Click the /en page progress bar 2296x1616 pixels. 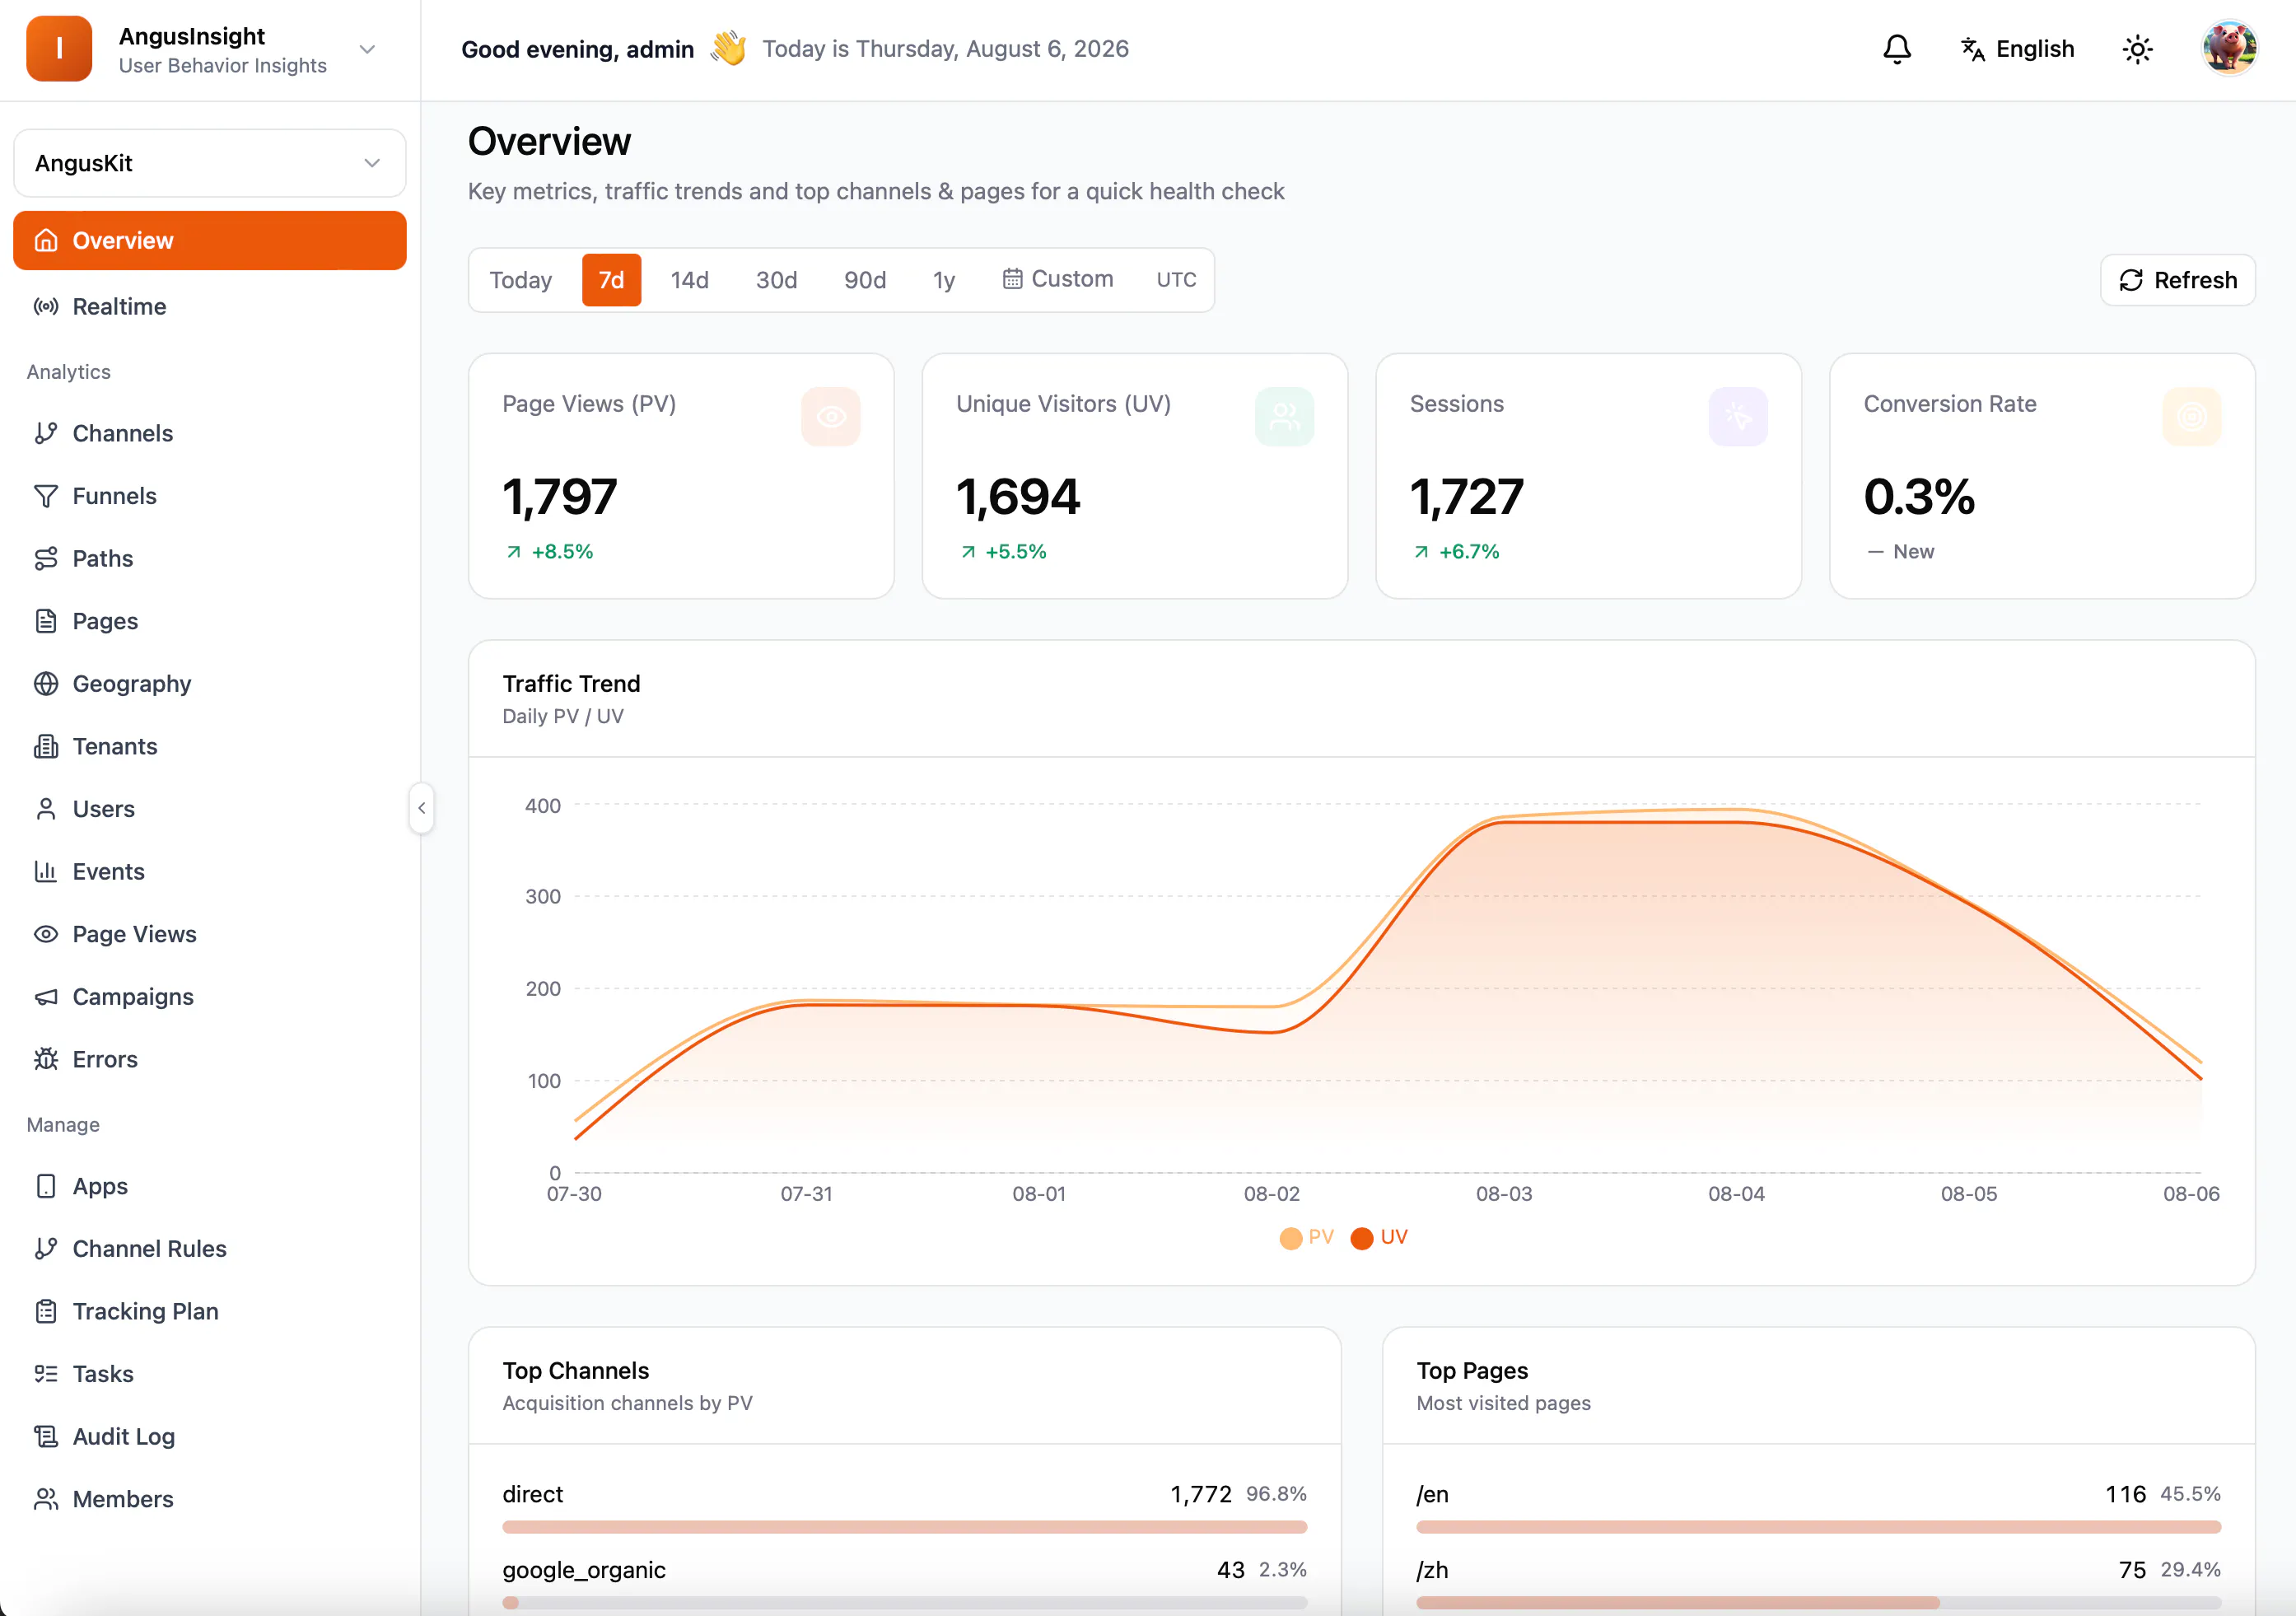click(x=1818, y=1527)
